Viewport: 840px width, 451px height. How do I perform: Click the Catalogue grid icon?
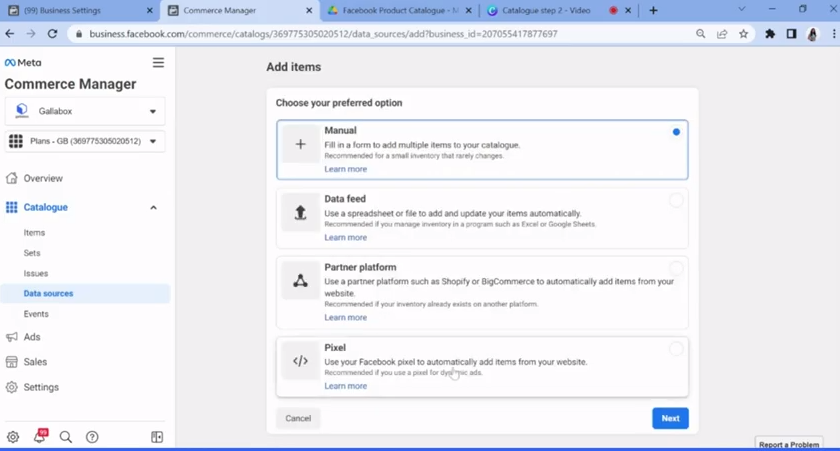tap(11, 207)
